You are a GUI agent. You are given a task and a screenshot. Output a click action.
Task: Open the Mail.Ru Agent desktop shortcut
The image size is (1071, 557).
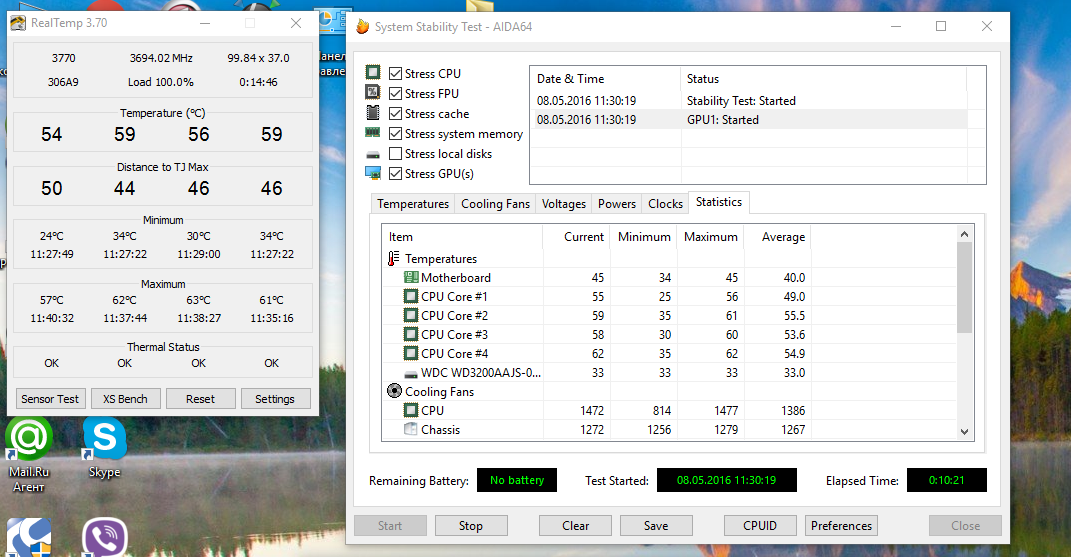coord(29,455)
